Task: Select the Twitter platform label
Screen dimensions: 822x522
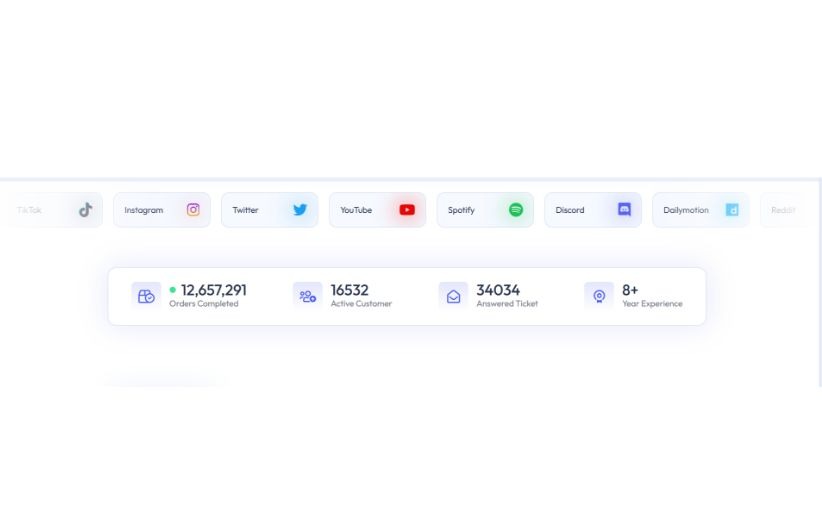Action: (x=245, y=210)
